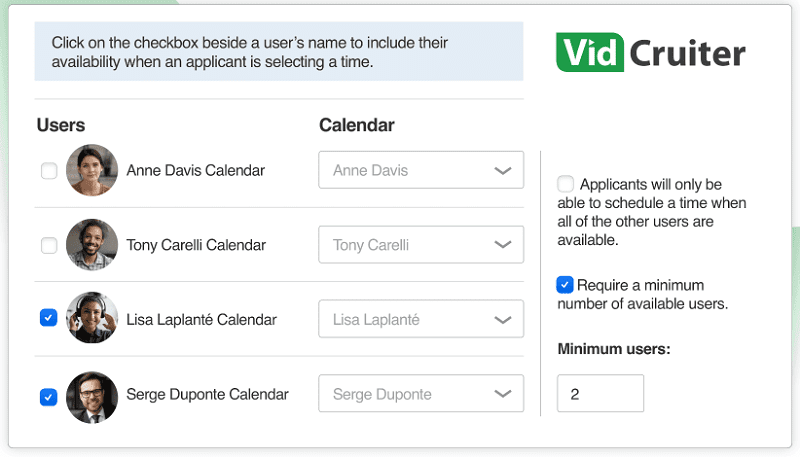800x457 pixels.
Task: Click the VidCruiter logo
Action: (650, 52)
